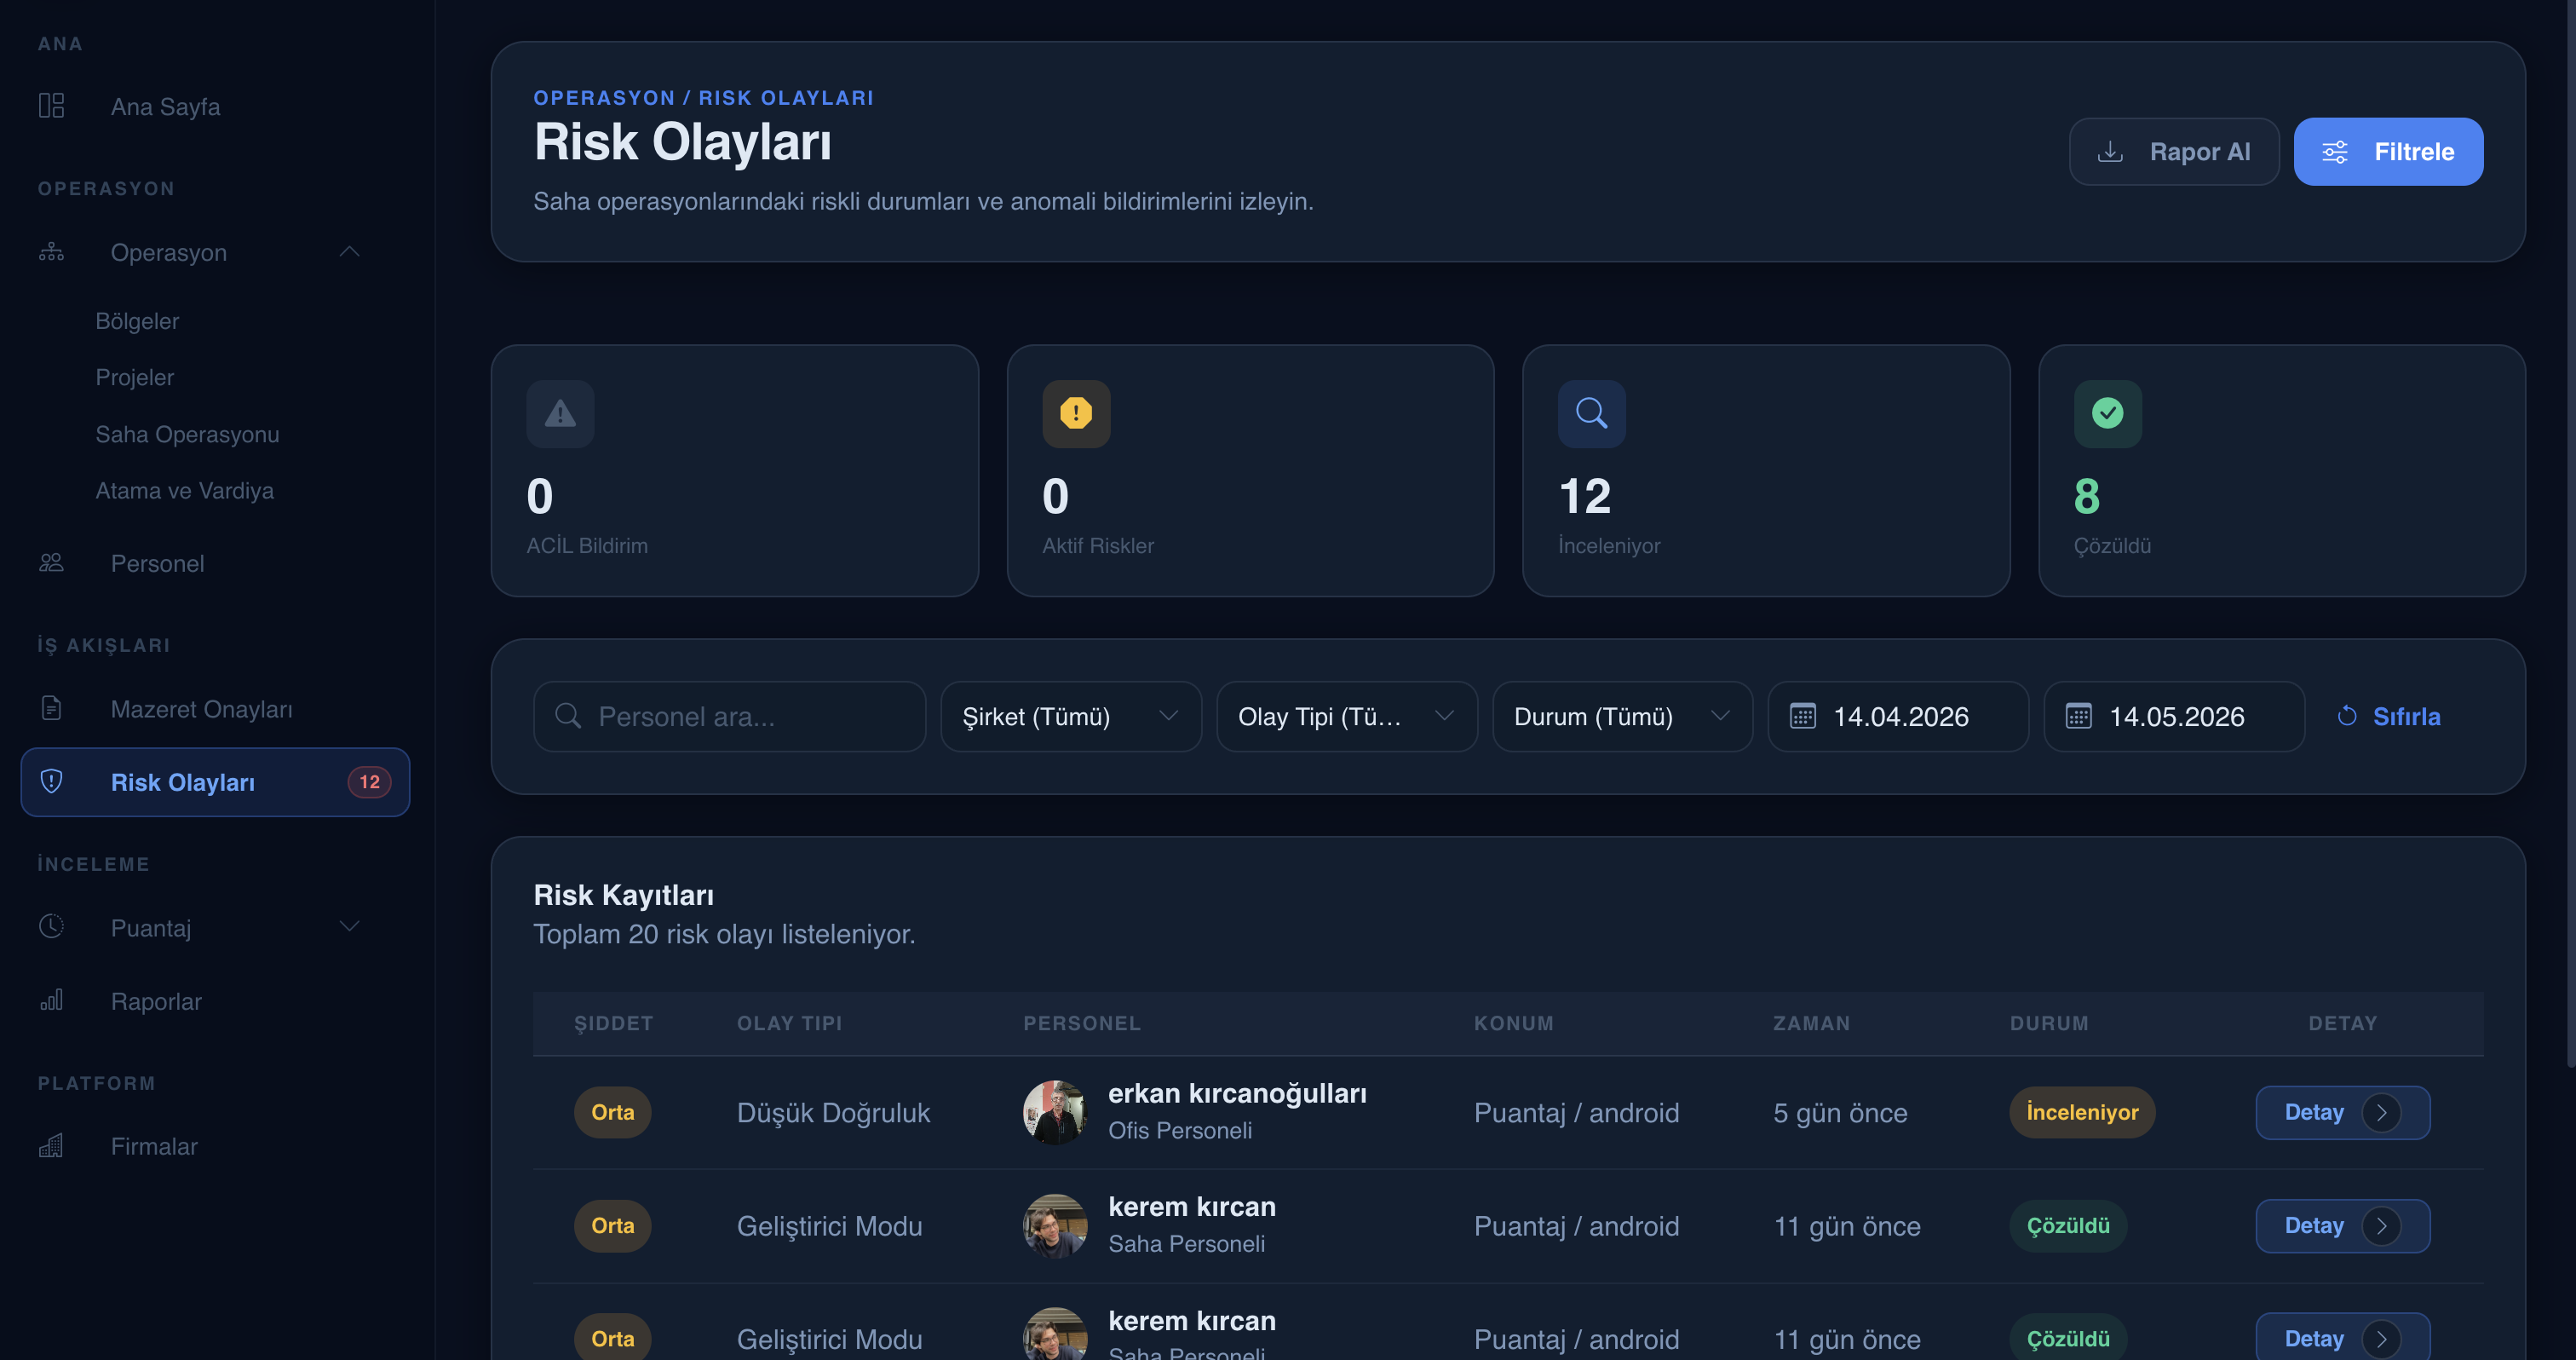Open the Durum (Tümü) dropdown
Screen dimensions: 2576x1360
pos(1622,716)
